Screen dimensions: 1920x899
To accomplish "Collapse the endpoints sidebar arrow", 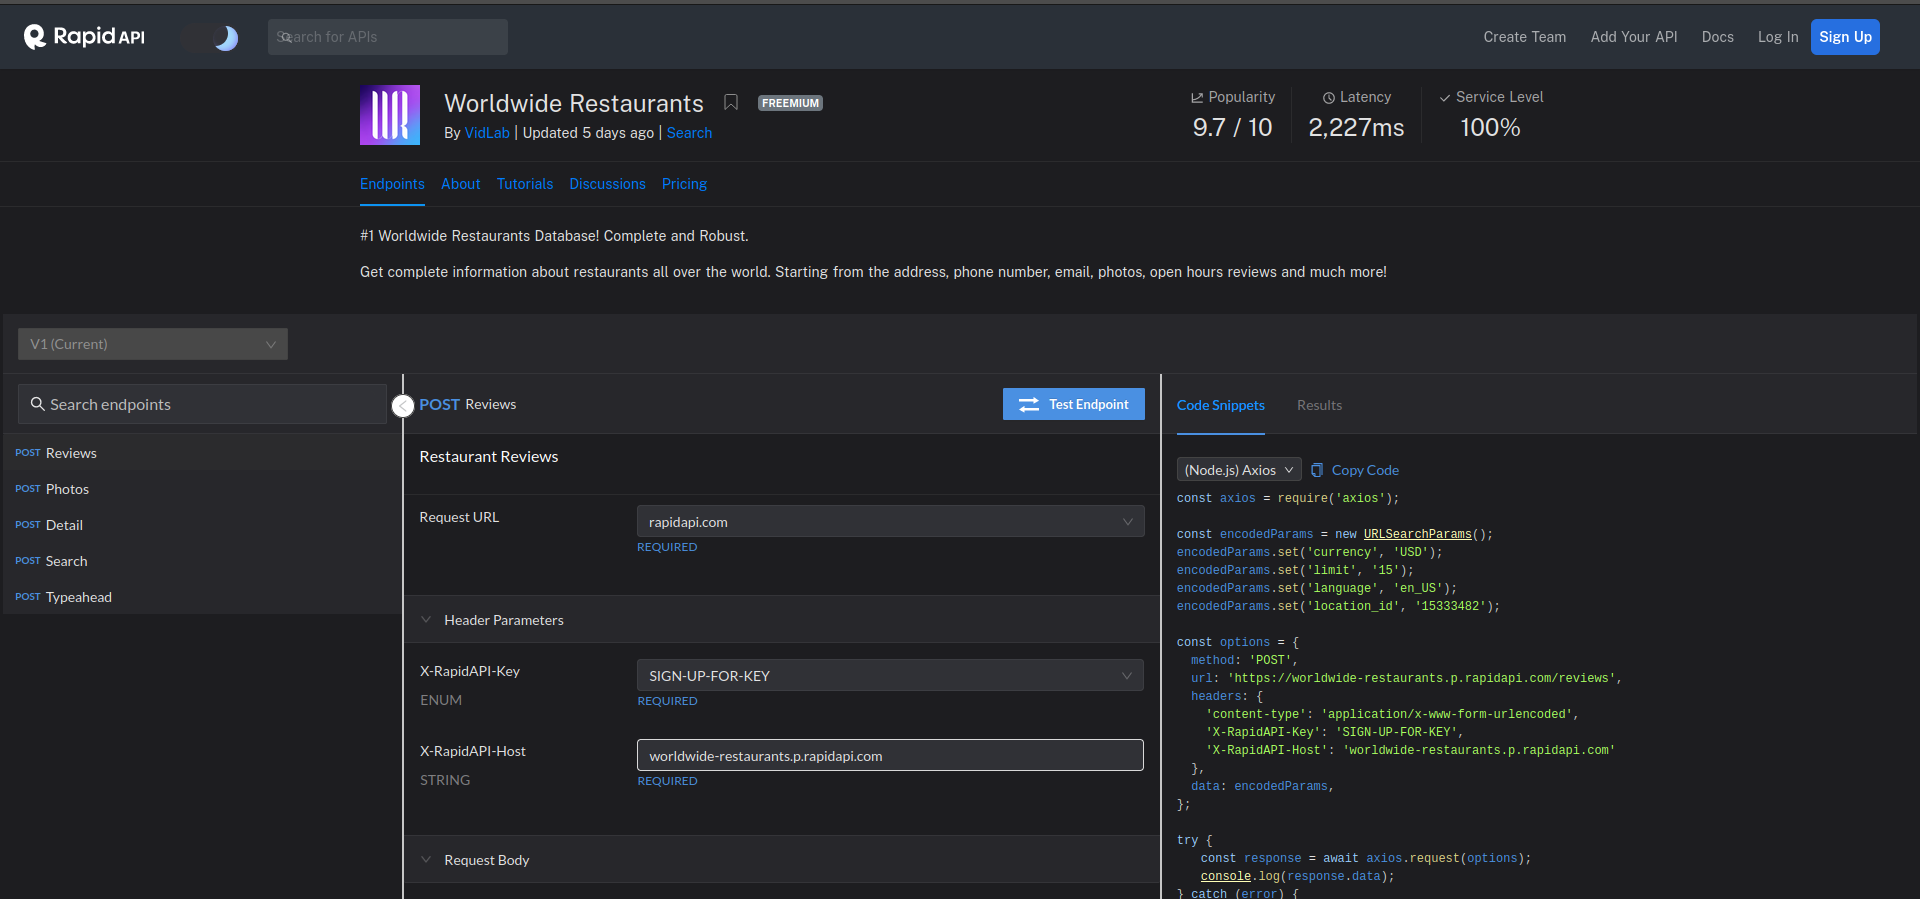I will tap(403, 406).
